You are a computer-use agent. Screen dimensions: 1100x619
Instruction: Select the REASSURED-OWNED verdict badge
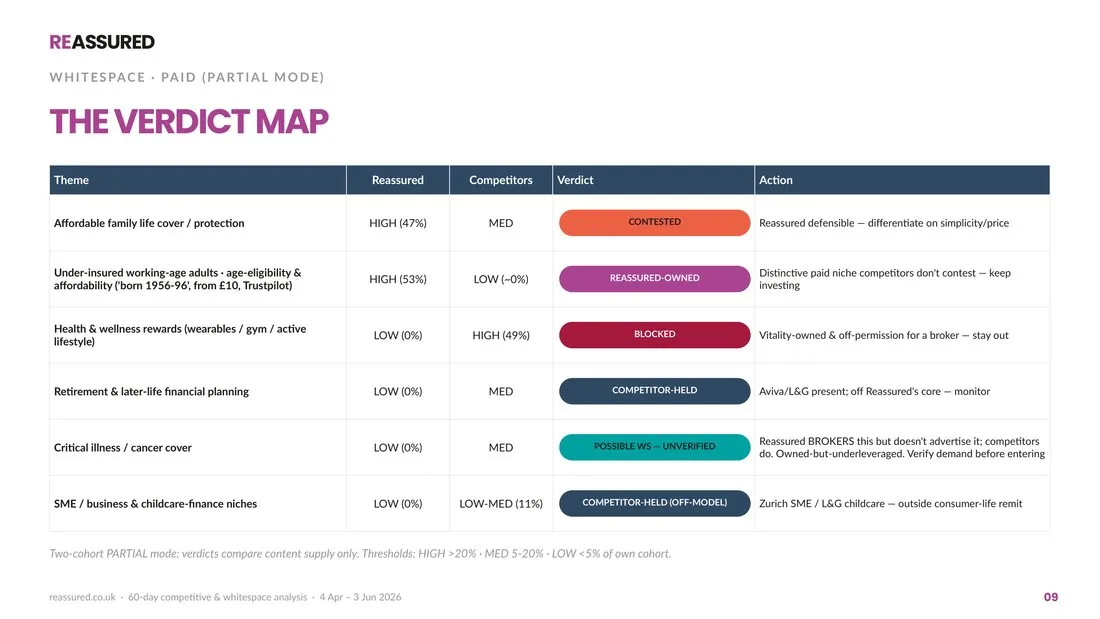(x=655, y=279)
